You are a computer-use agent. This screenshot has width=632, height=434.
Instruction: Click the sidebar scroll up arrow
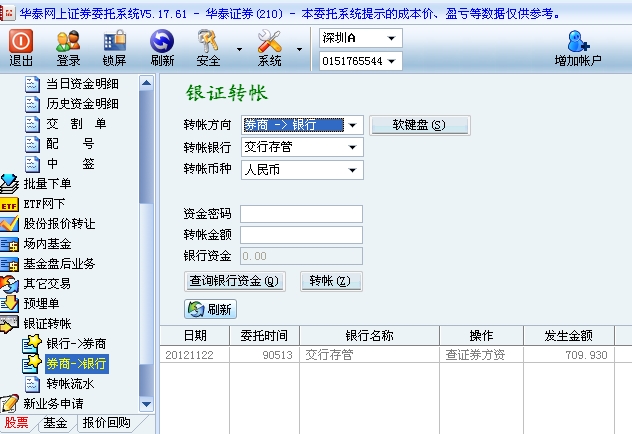click(x=146, y=83)
